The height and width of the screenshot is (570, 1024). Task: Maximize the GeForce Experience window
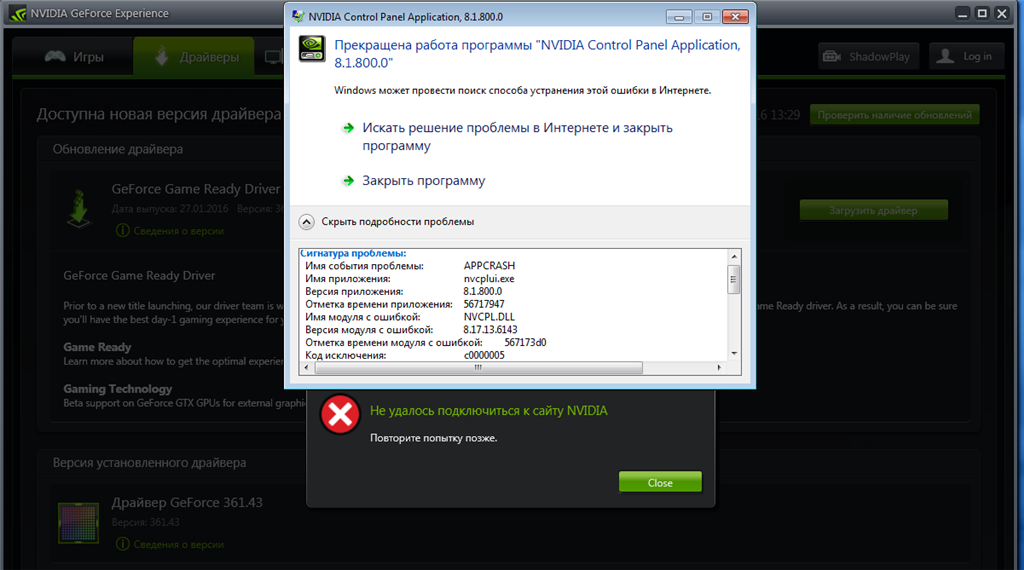[x=982, y=13]
